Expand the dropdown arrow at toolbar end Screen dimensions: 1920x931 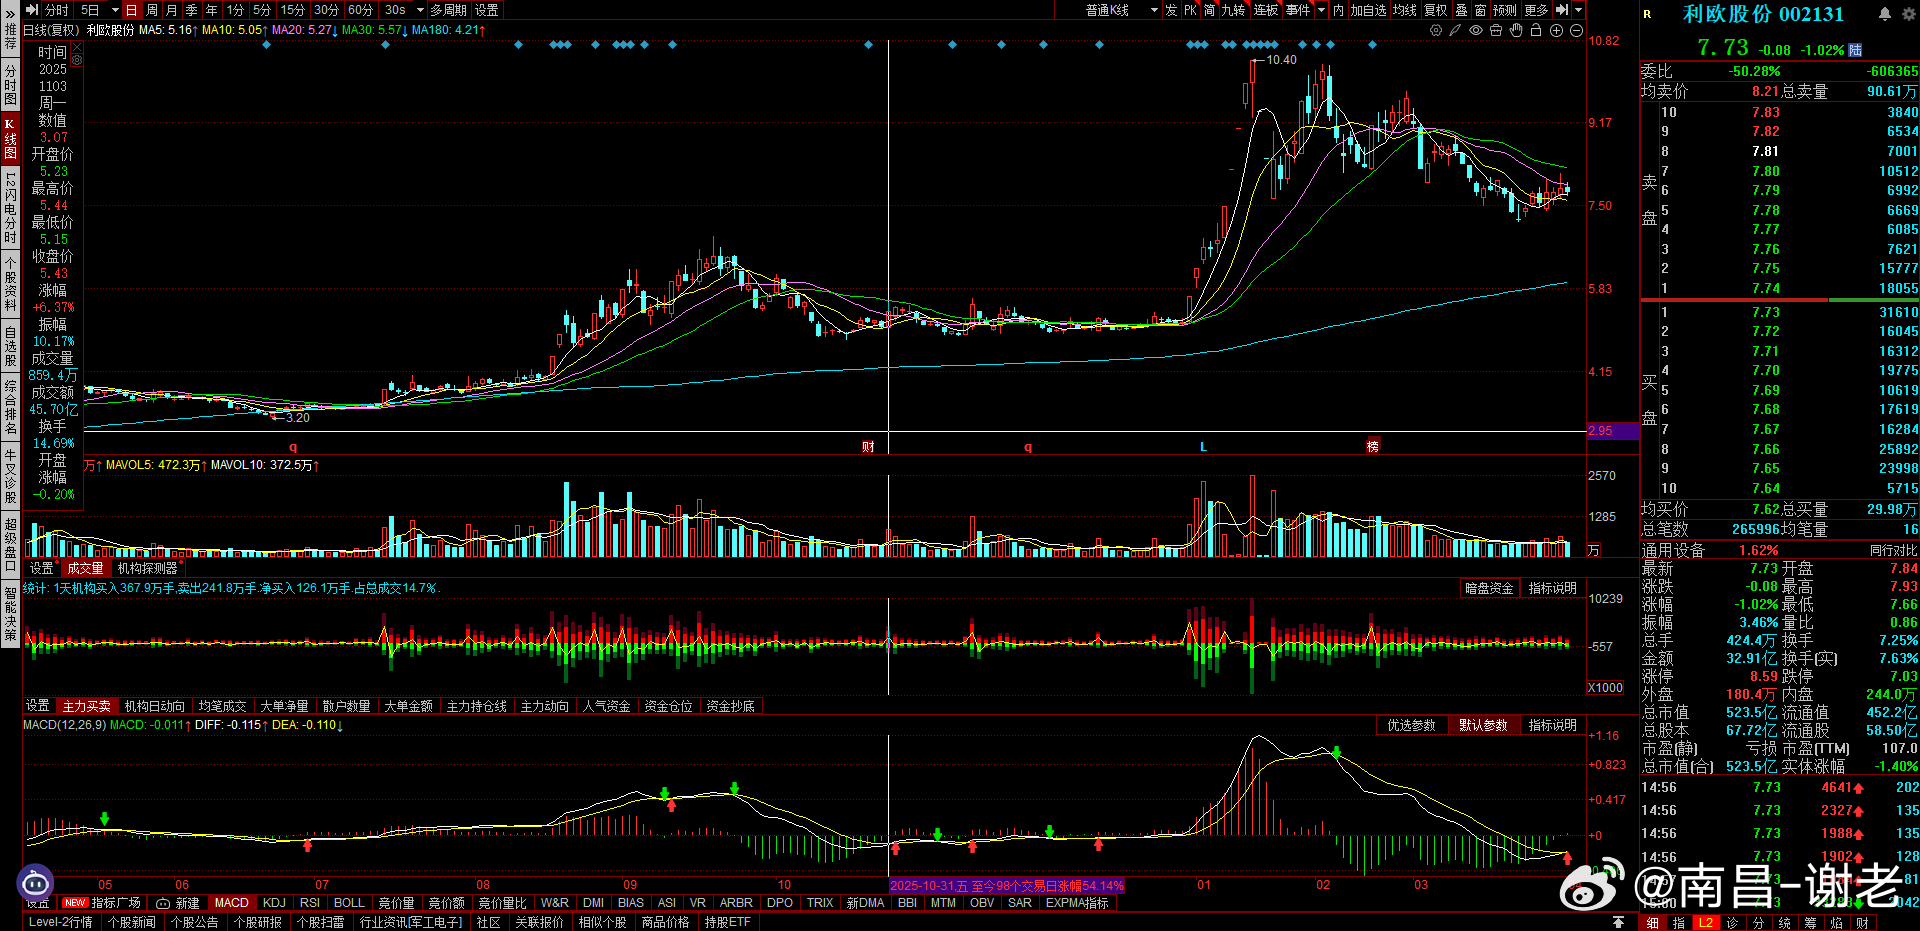tap(1579, 10)
